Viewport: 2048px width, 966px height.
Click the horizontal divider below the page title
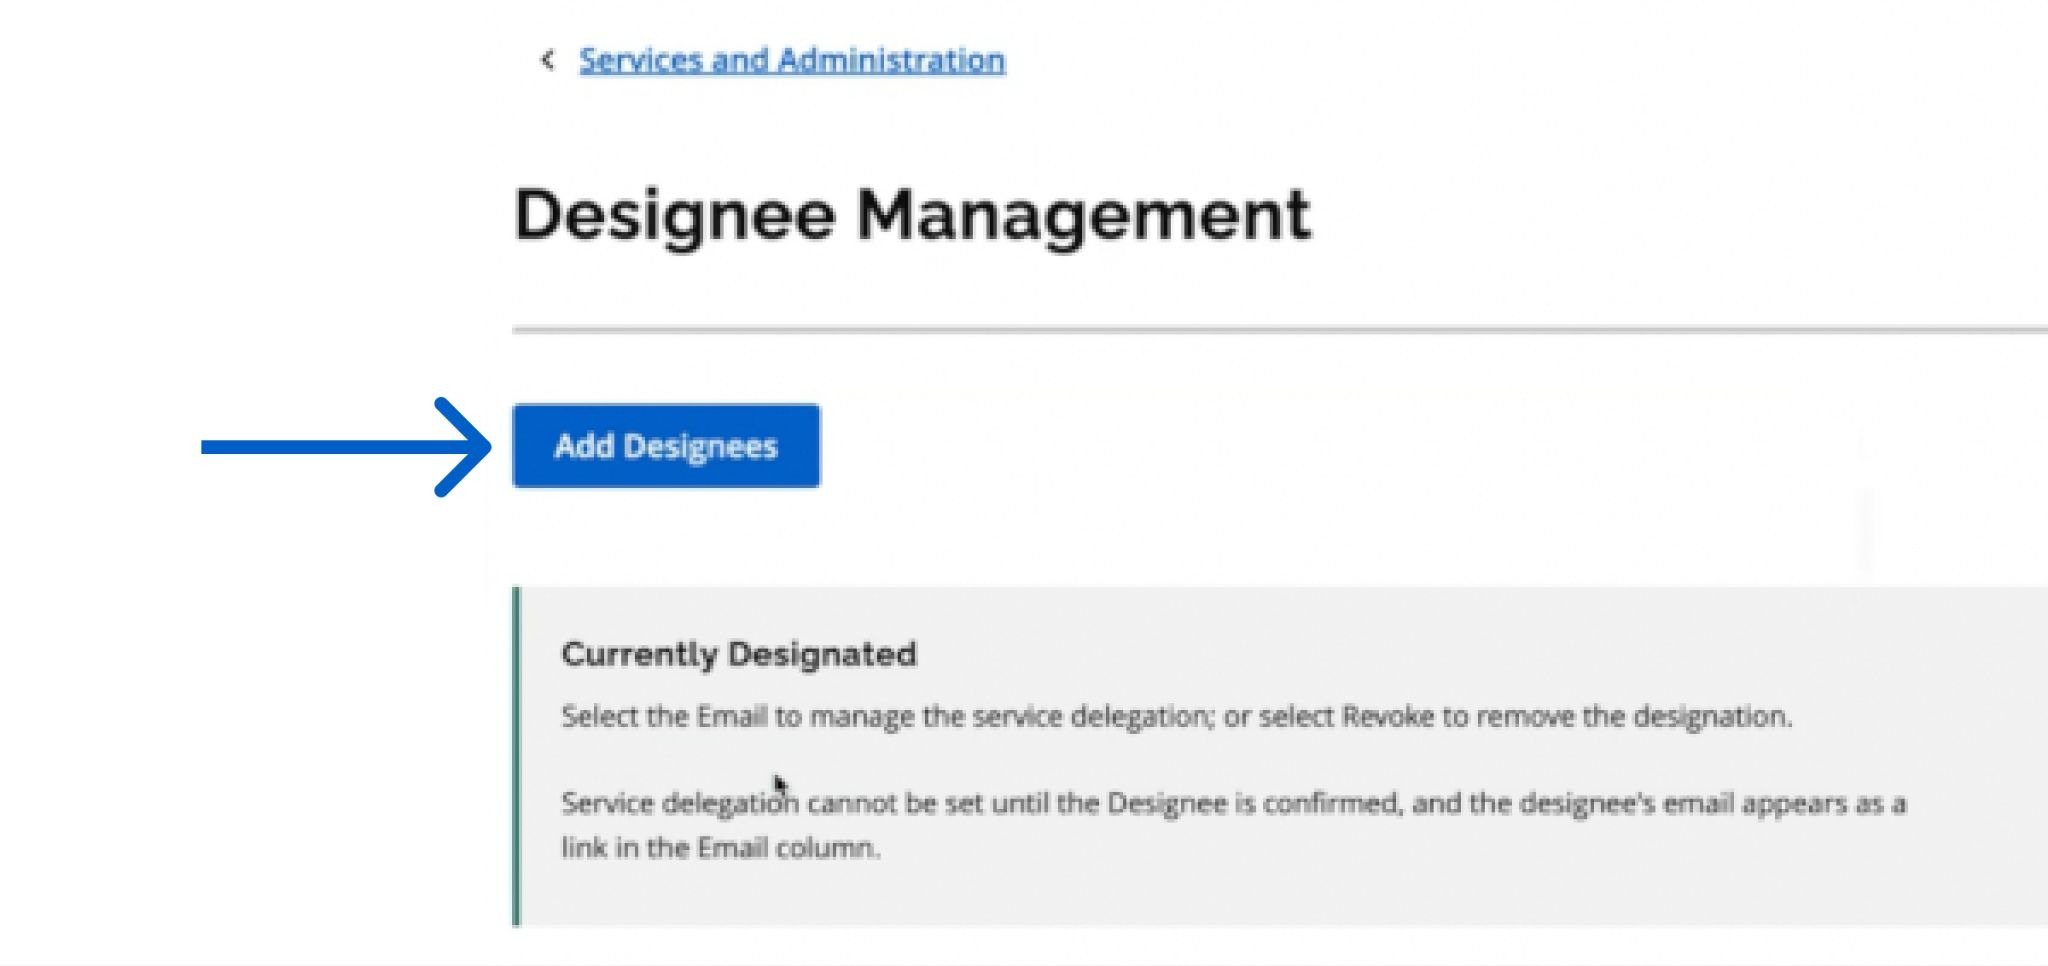(1278, 329)
